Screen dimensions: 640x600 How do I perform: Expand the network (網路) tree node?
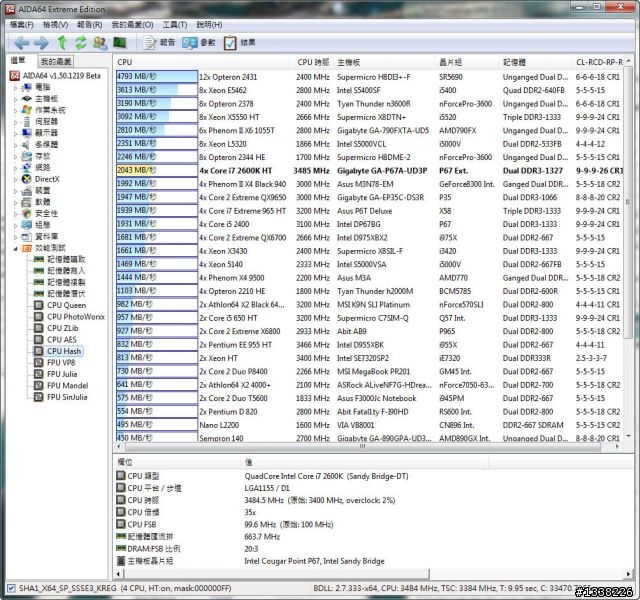click(x=15, y=167)
